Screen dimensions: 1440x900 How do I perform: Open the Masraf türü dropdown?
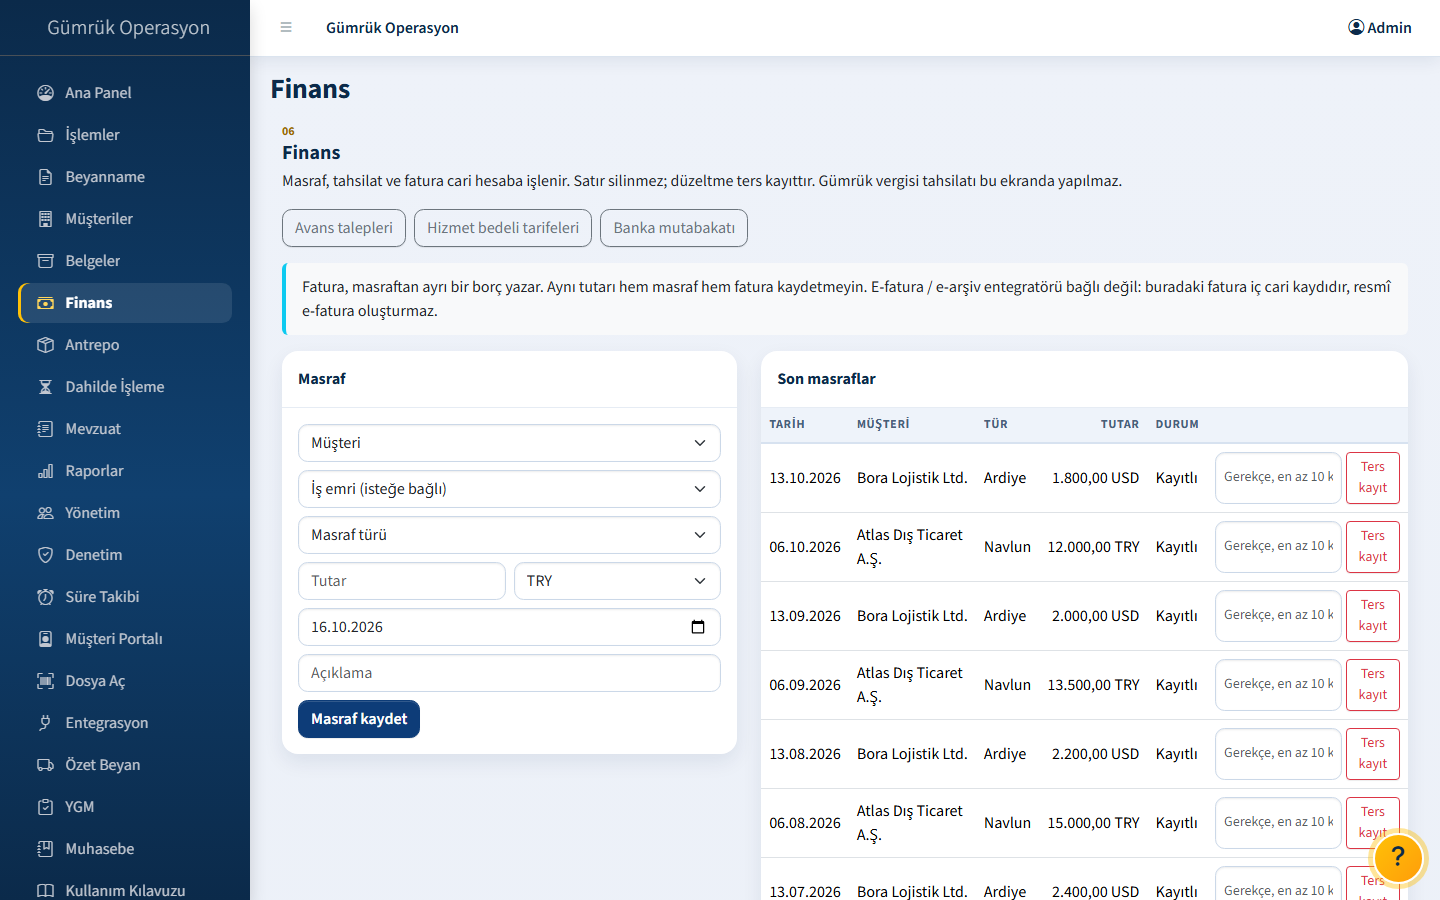pyautogui.click(x=509, y=535)
